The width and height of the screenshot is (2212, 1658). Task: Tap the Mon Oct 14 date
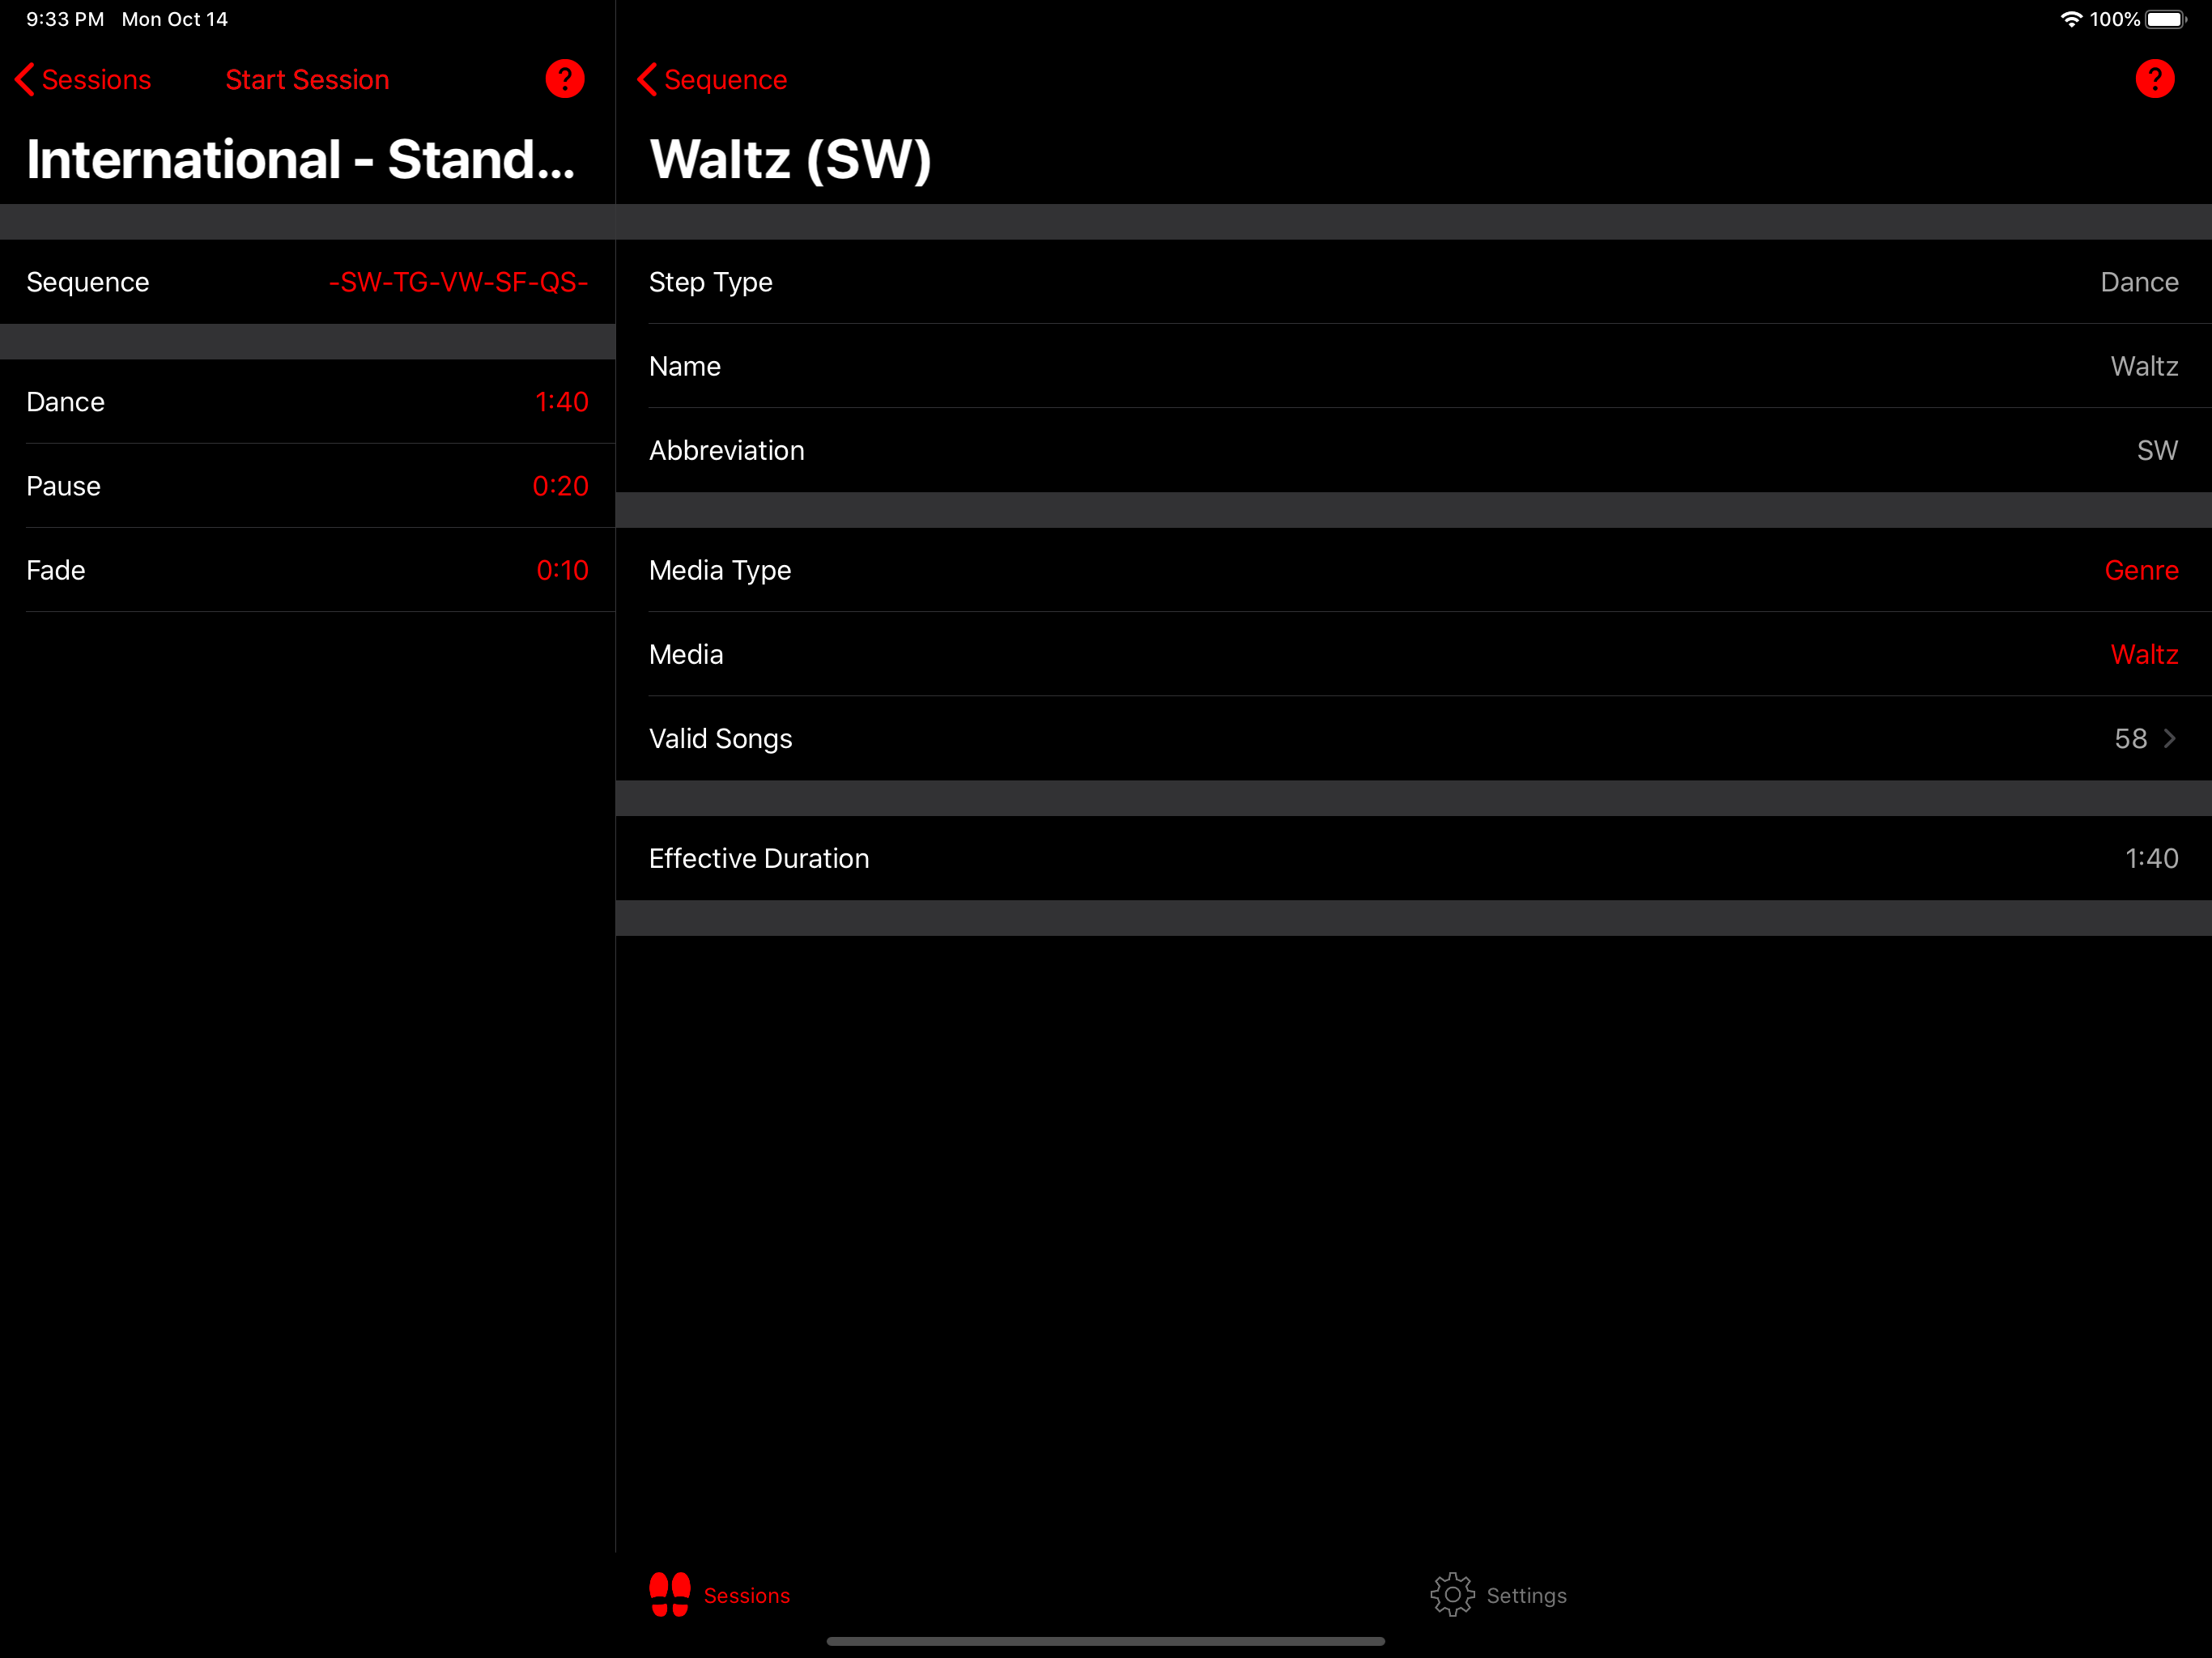click(175, 19)
